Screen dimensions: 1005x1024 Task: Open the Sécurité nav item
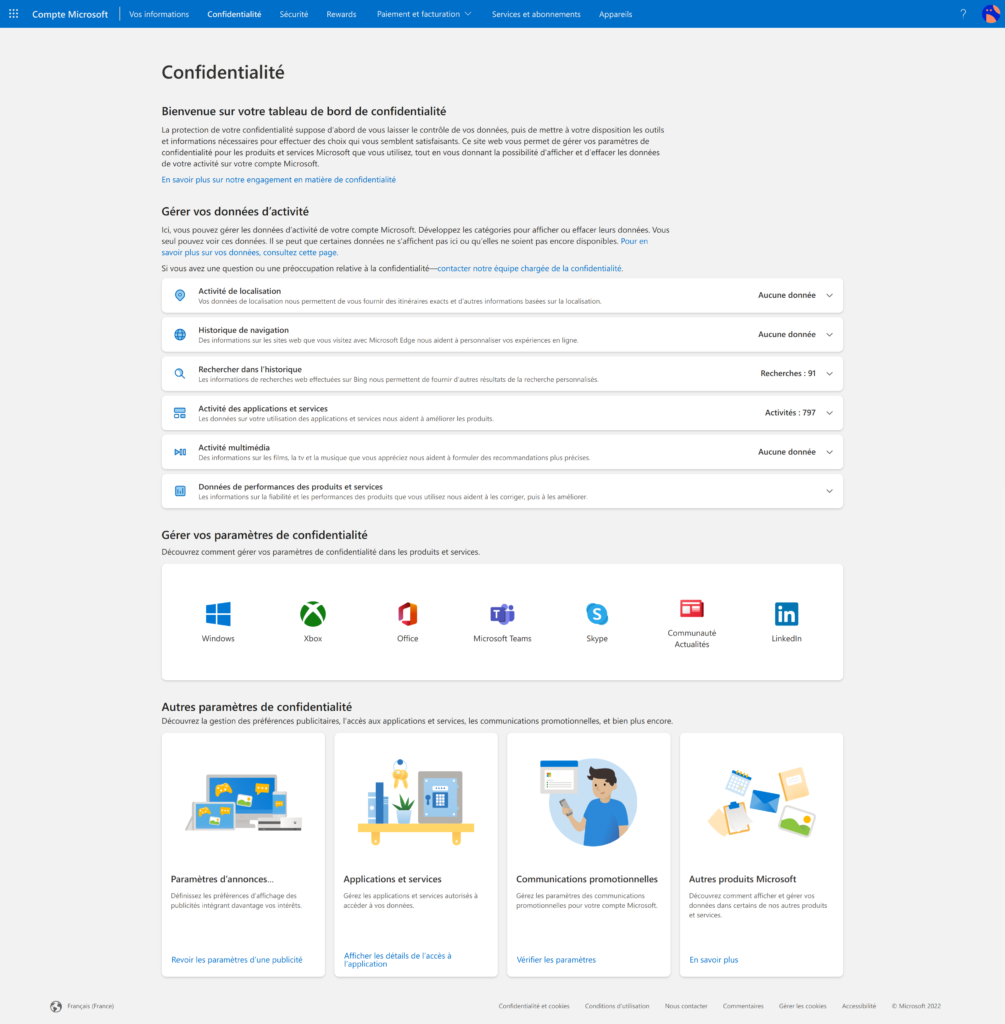tap(294, 14)
